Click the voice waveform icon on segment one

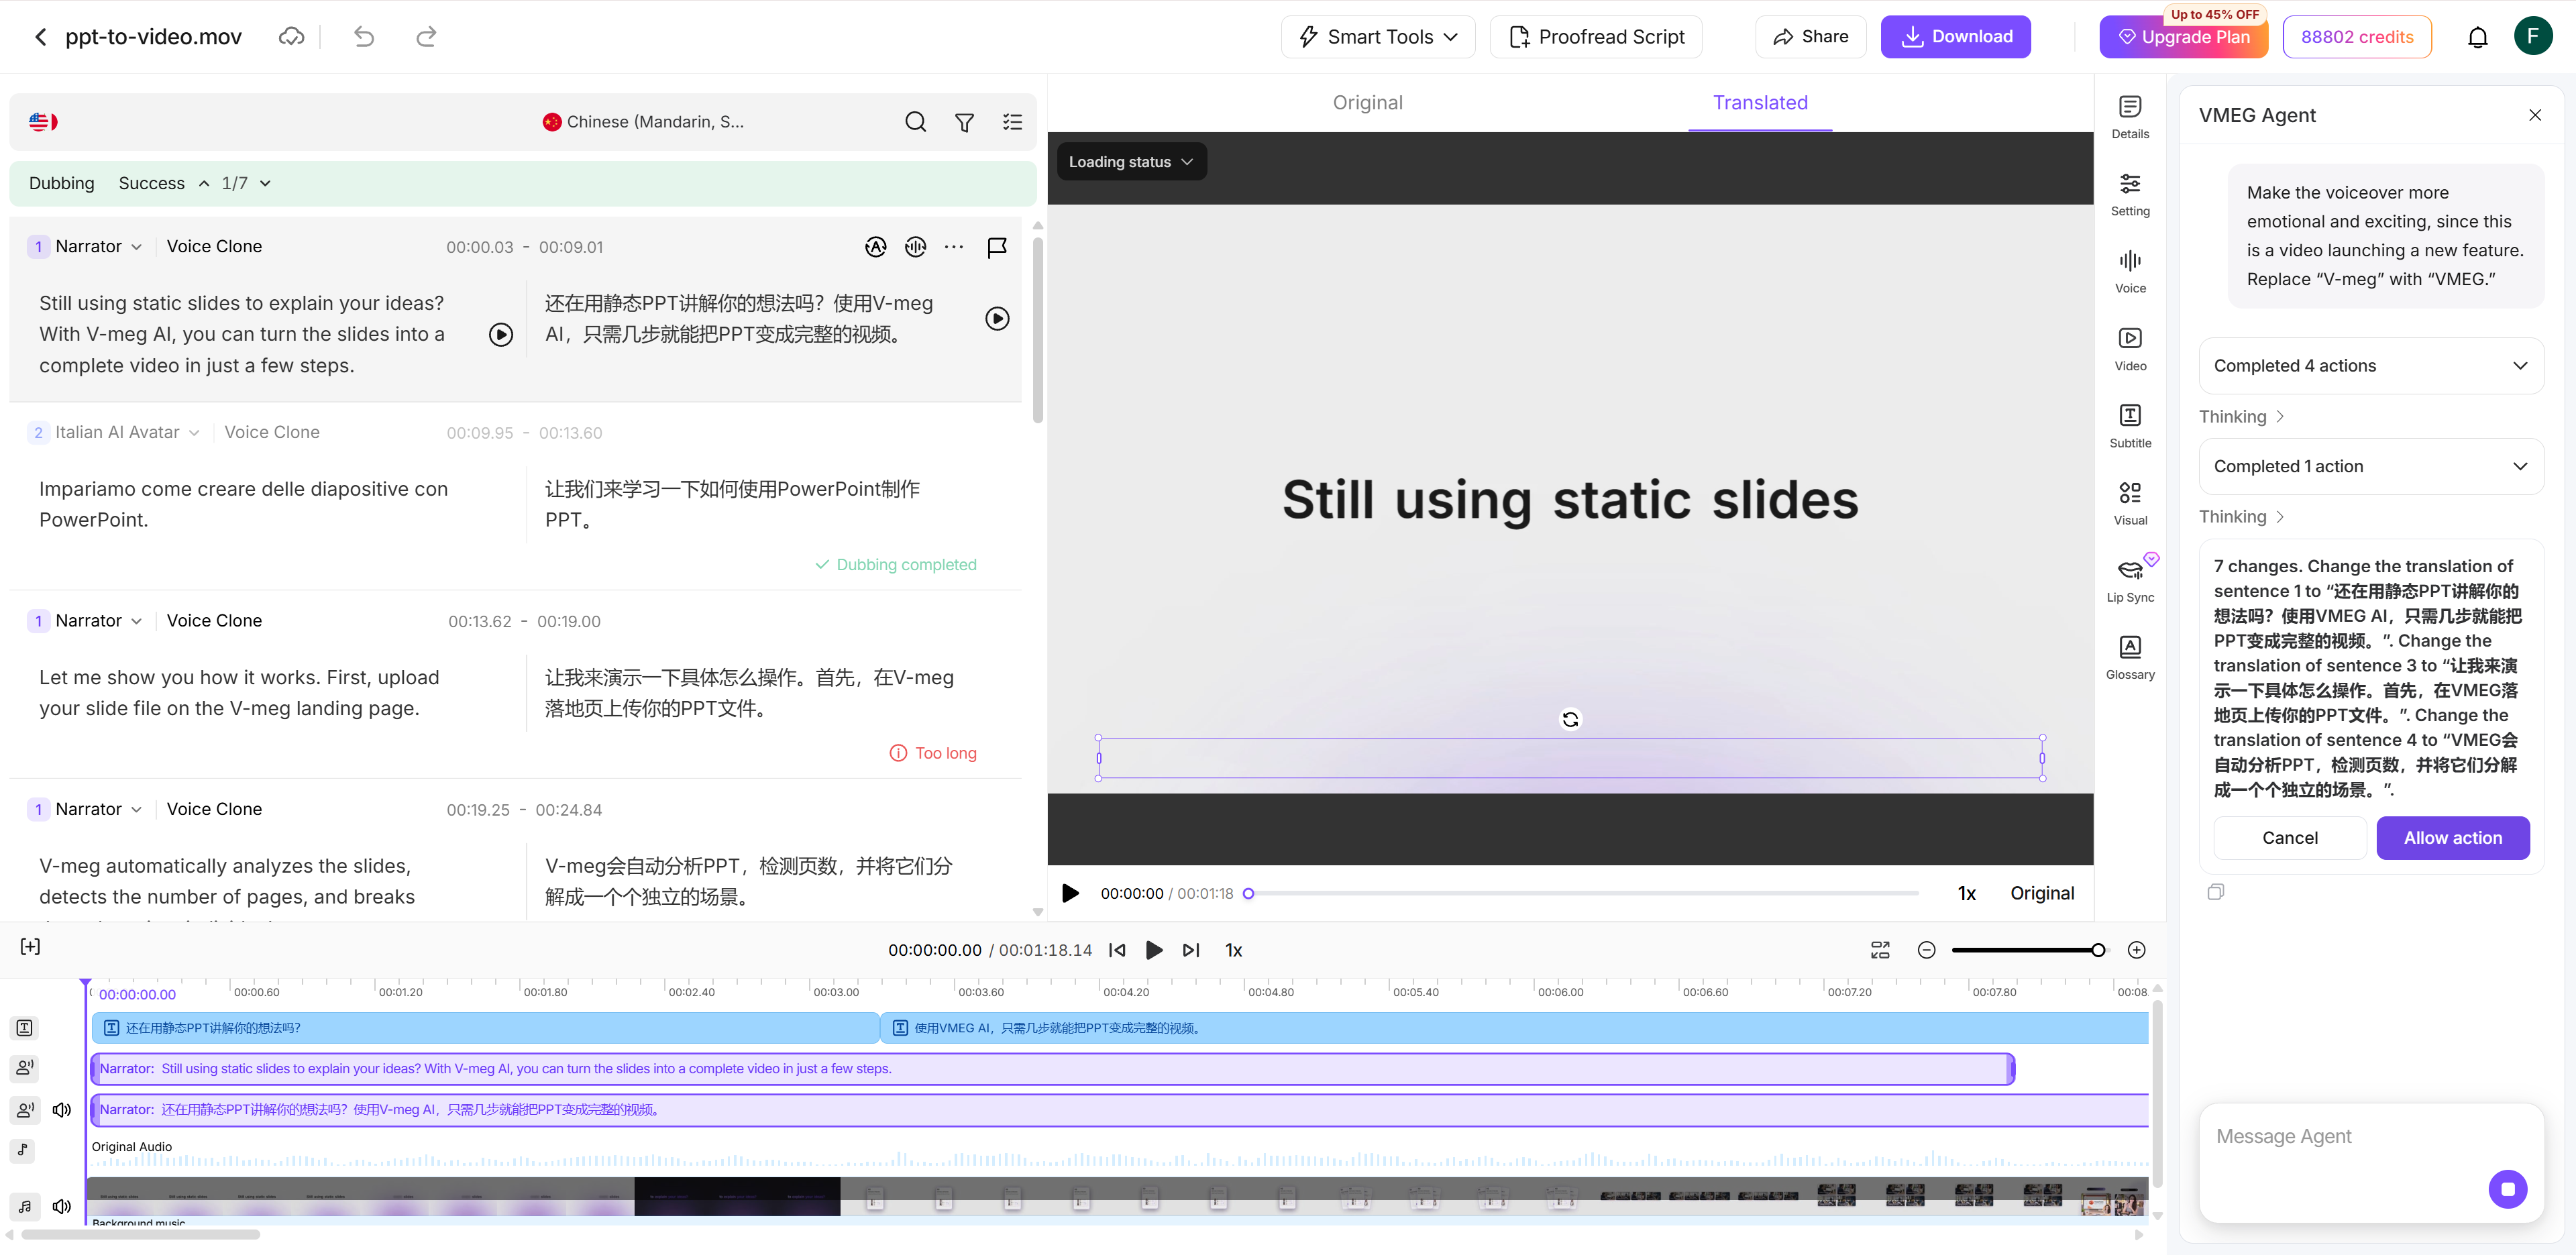[x=915, y=247]
